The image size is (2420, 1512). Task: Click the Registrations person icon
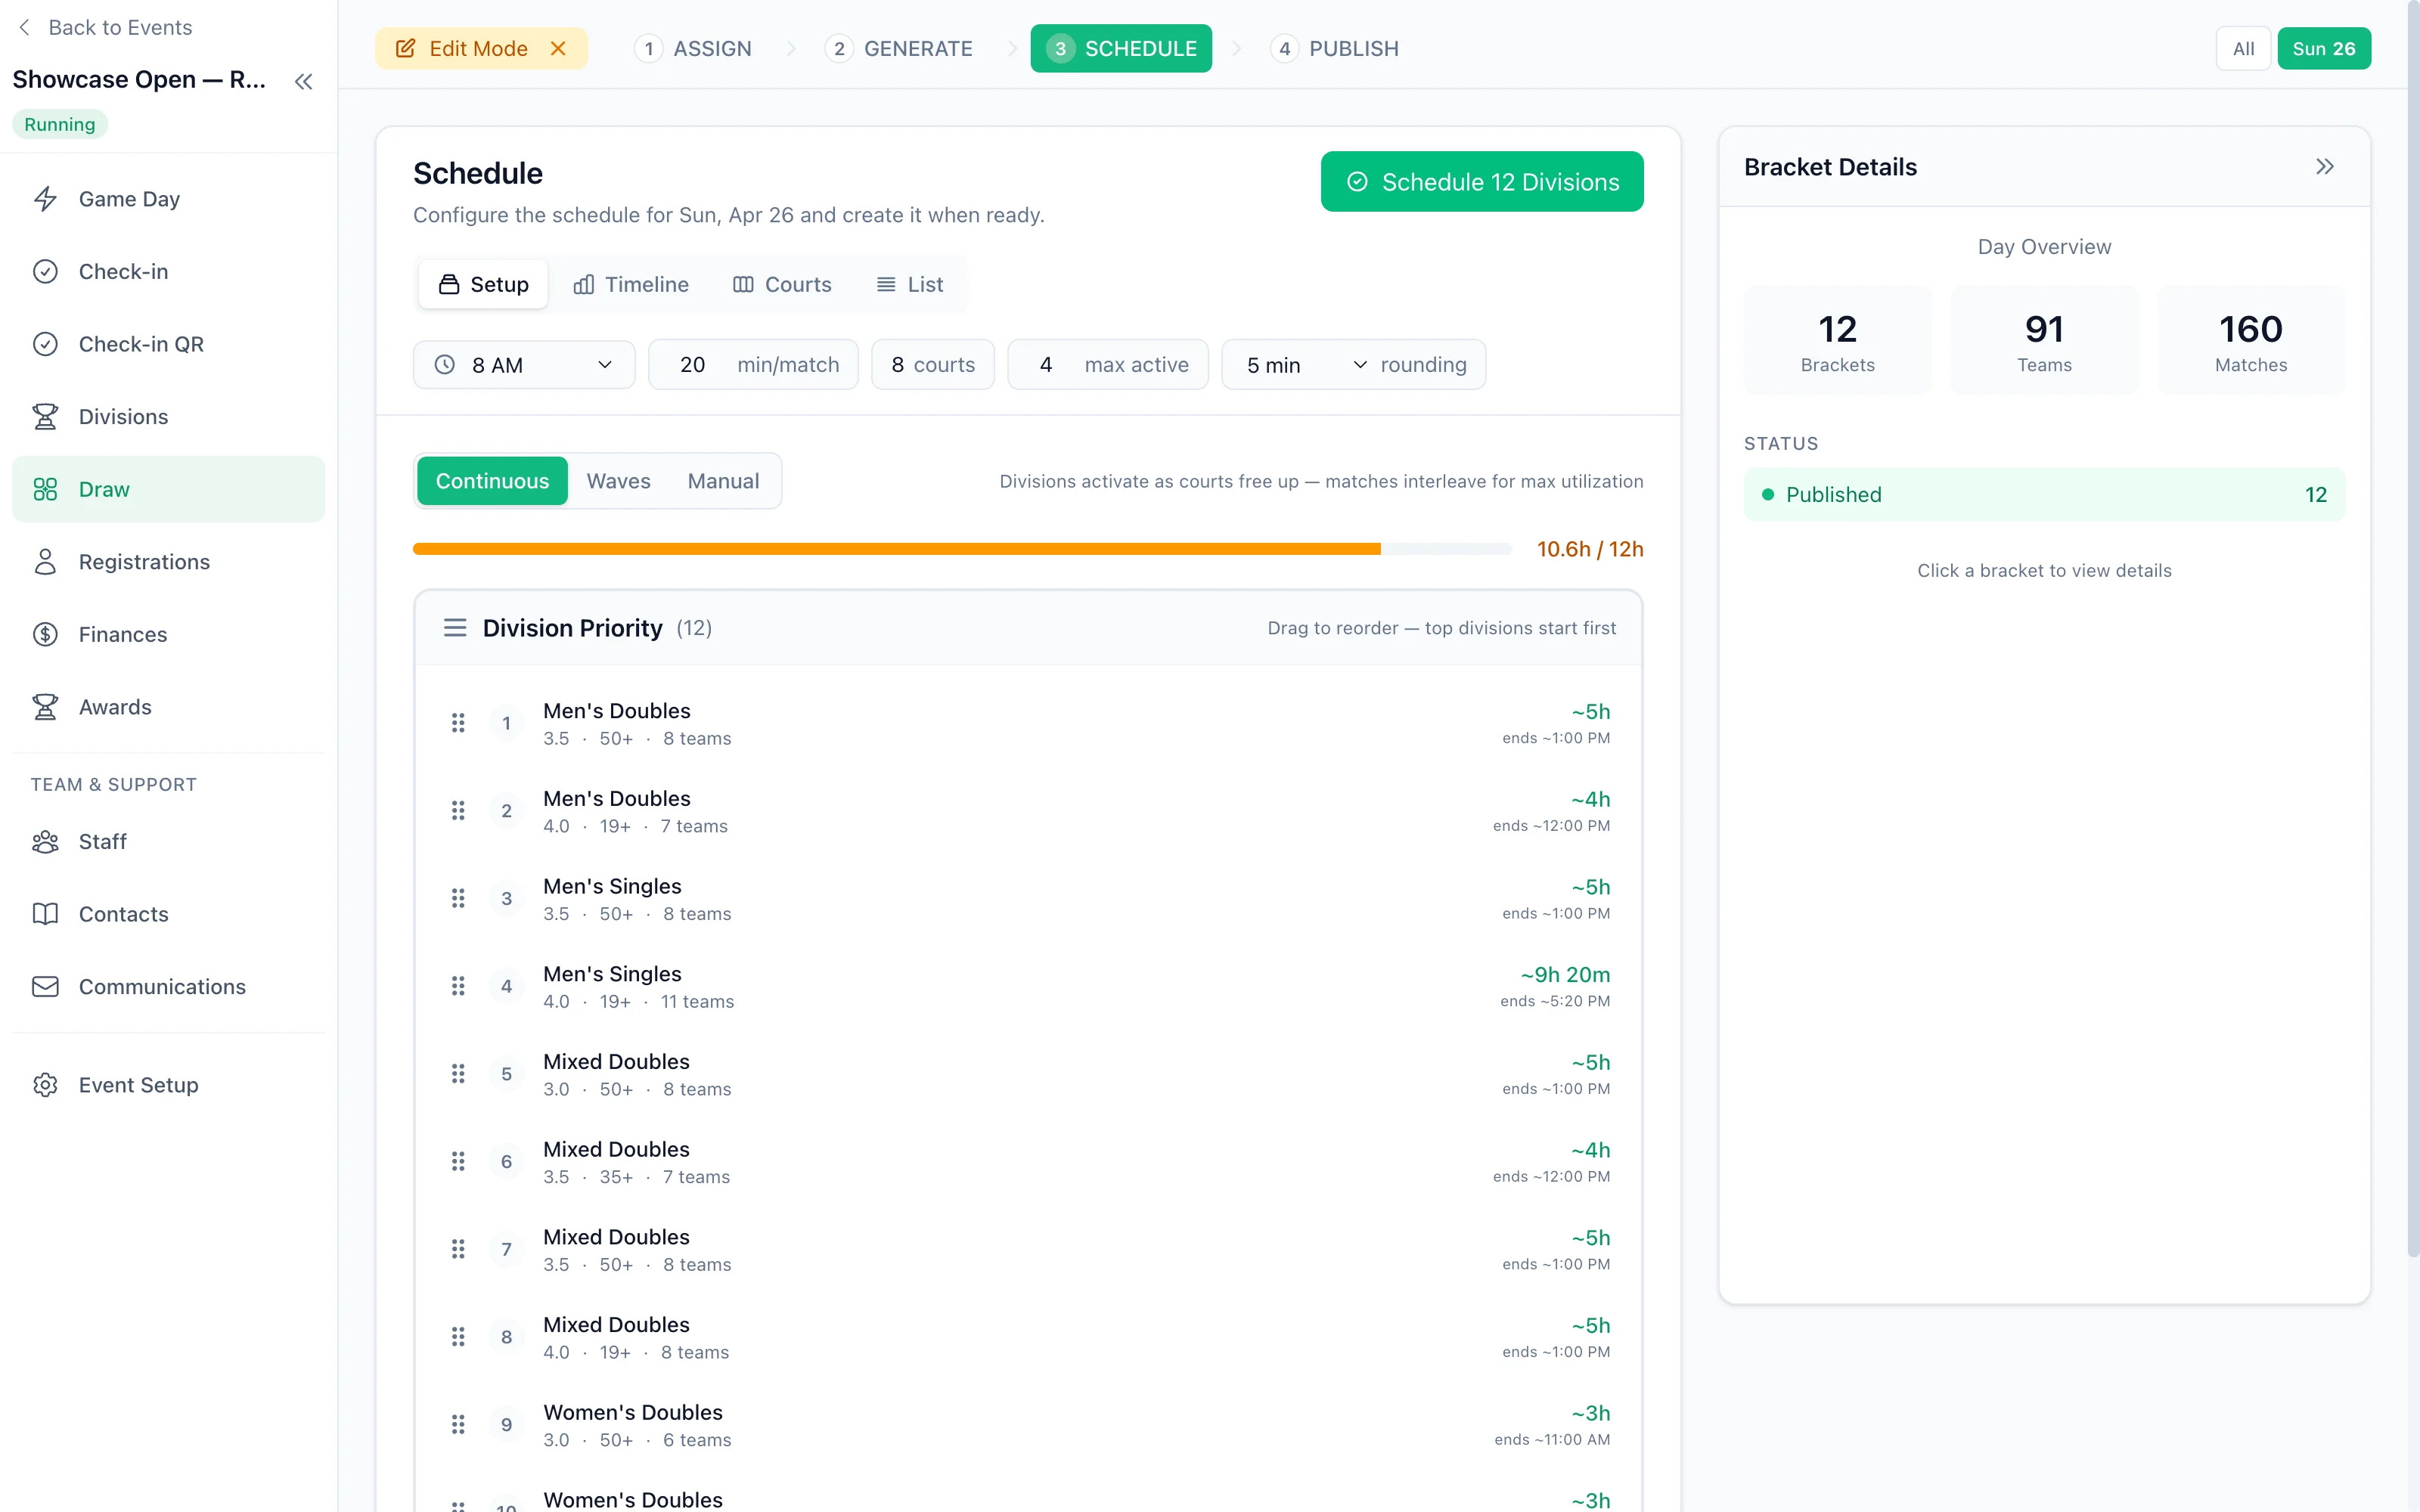45,562
